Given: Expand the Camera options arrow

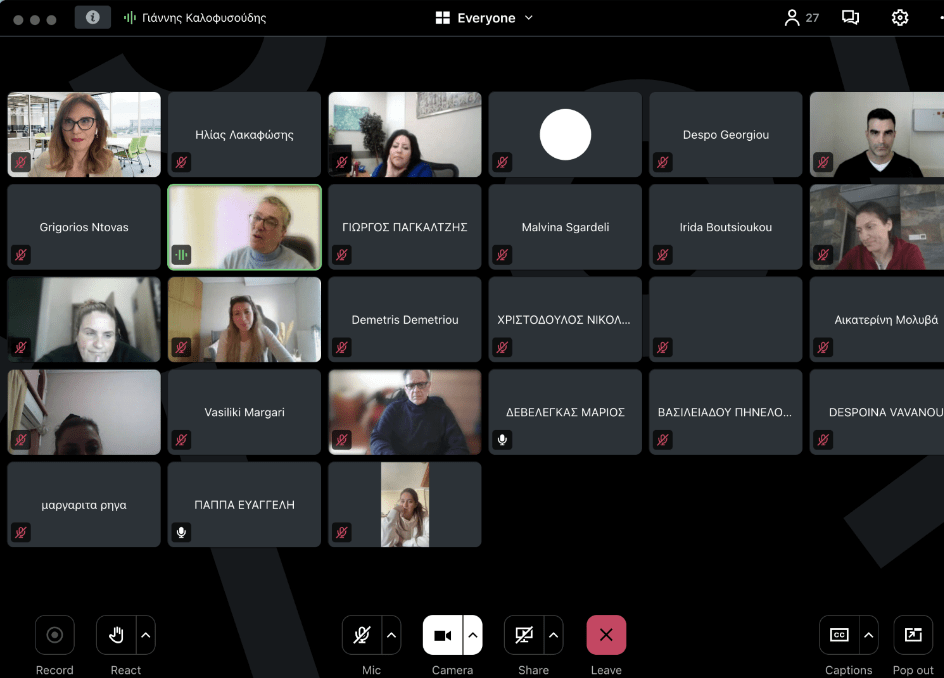Looking at the screenshot, I should [473, 635].
